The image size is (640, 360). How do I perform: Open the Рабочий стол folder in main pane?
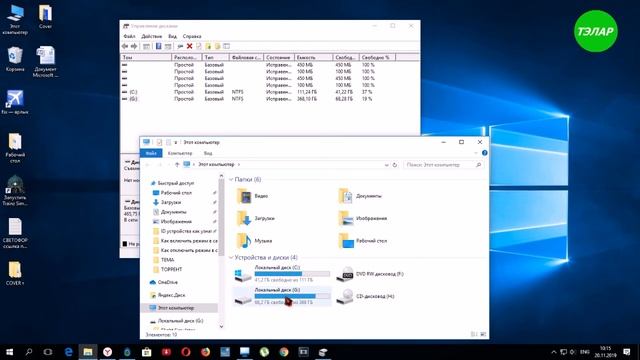tap(362, 241)
